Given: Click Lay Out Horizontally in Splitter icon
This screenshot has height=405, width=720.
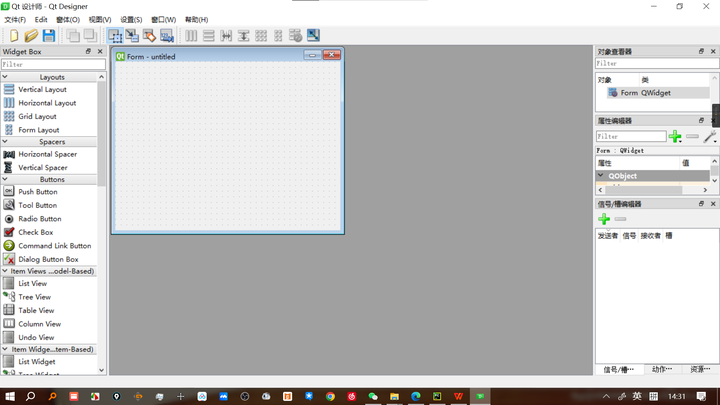Looking at the screenshot, I should tap(226, 35).
